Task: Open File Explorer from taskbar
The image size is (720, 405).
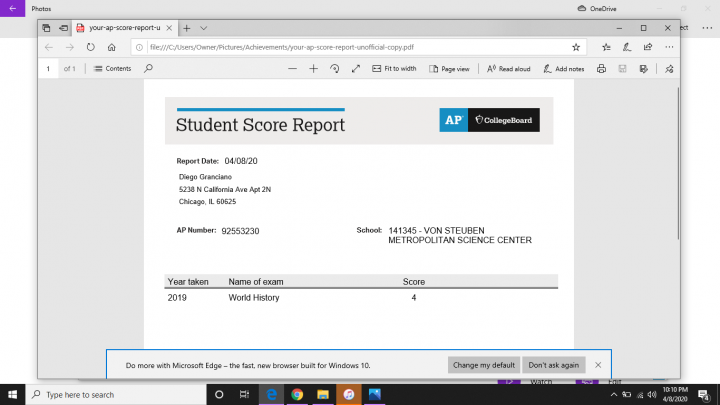Action: pyautogui.click(x=323, y=394)
